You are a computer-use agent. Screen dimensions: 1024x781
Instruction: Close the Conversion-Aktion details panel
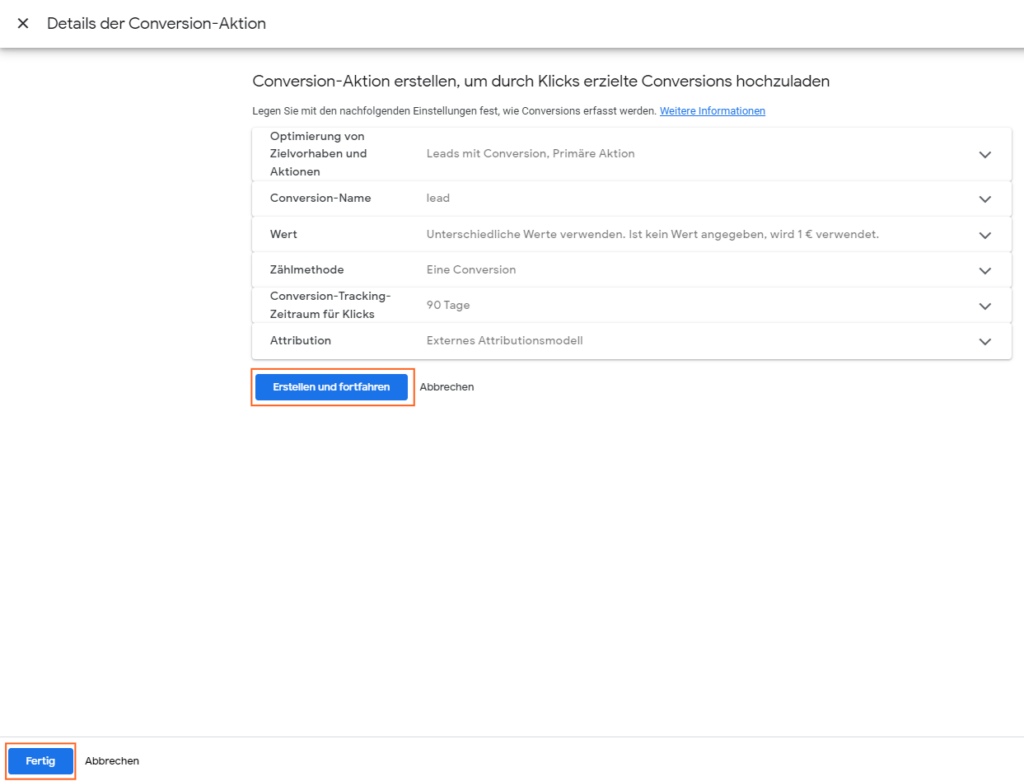click(23, 24)
